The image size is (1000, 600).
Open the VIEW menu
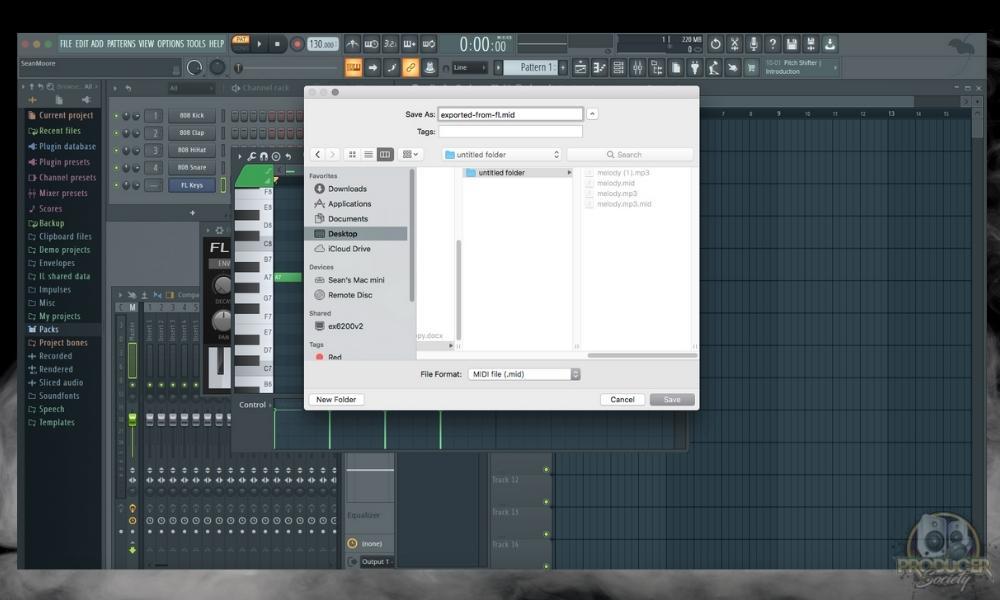point(146,44)
